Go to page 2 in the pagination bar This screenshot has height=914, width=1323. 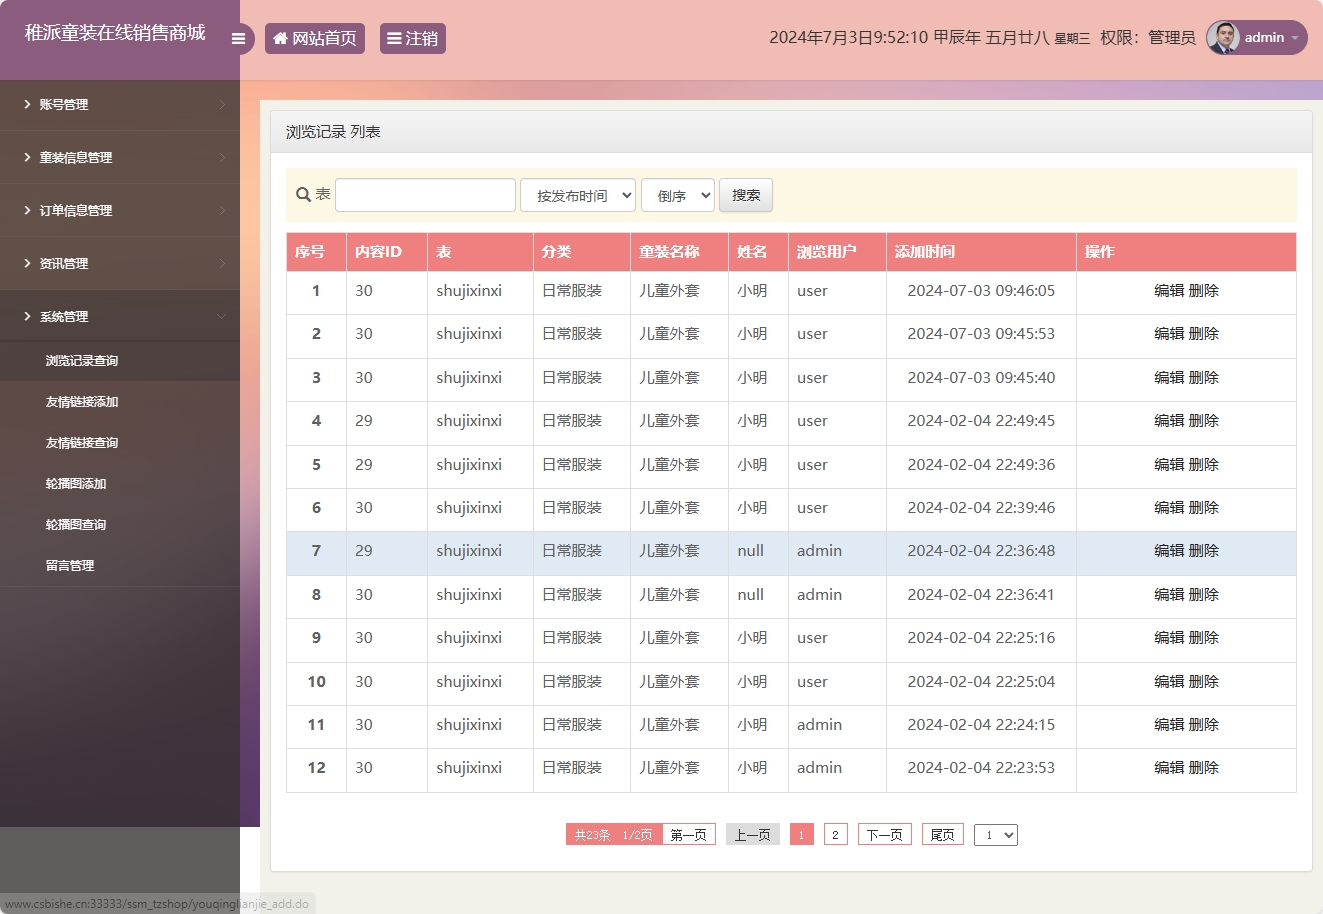click(x=834, y=833)
